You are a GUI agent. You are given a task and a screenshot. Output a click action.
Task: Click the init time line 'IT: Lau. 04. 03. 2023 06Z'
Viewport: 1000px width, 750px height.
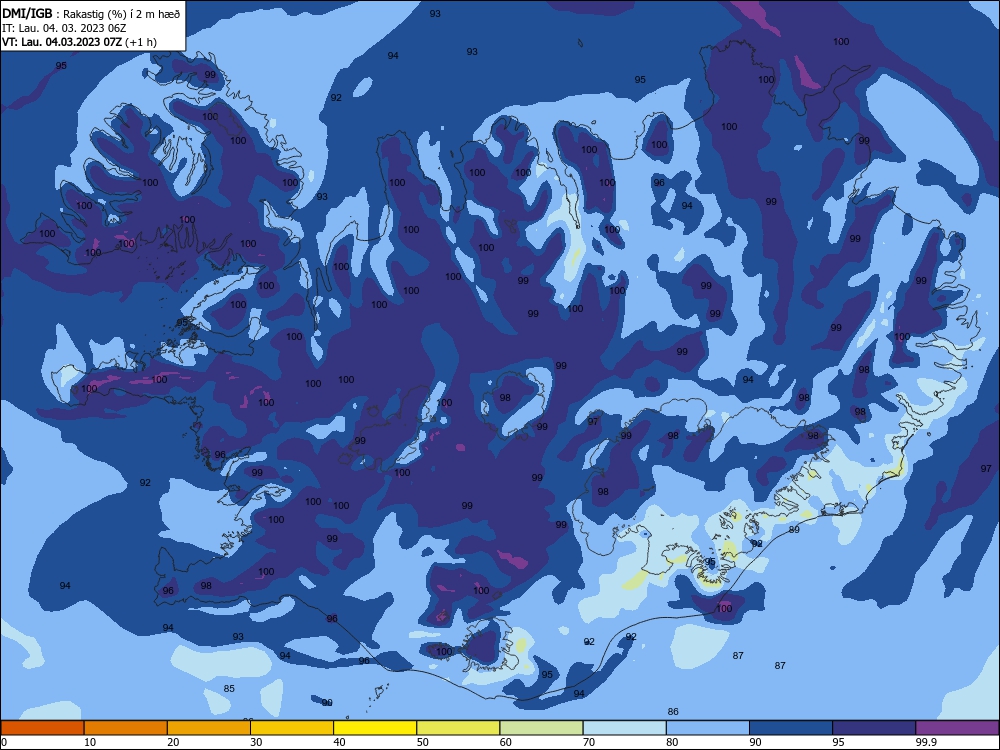pyautogui.click(x=64, y=28)
